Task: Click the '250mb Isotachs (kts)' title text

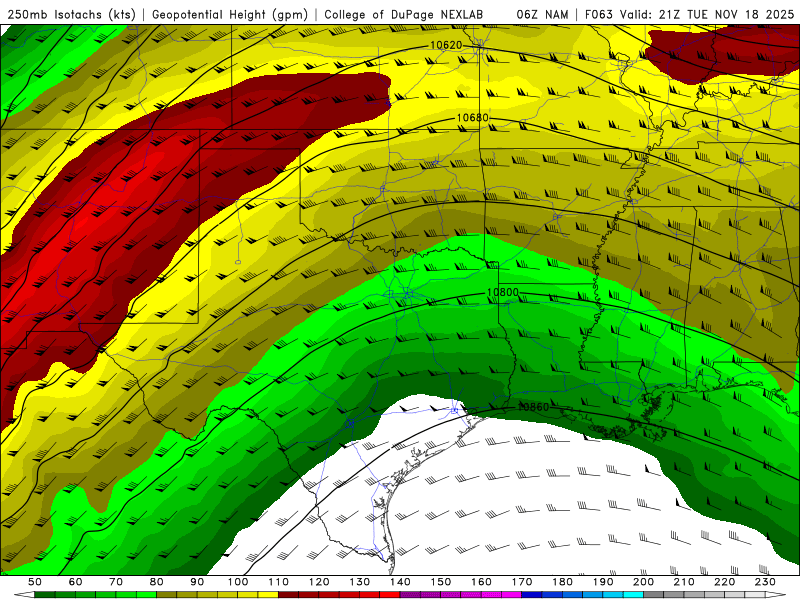Action: click(71, 15)
